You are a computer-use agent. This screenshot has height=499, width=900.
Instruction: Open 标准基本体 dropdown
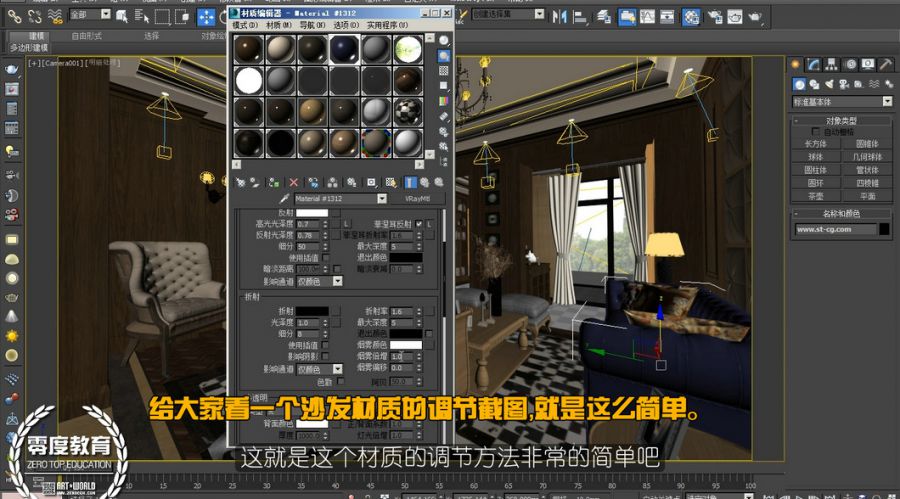(x=887, y=102)
